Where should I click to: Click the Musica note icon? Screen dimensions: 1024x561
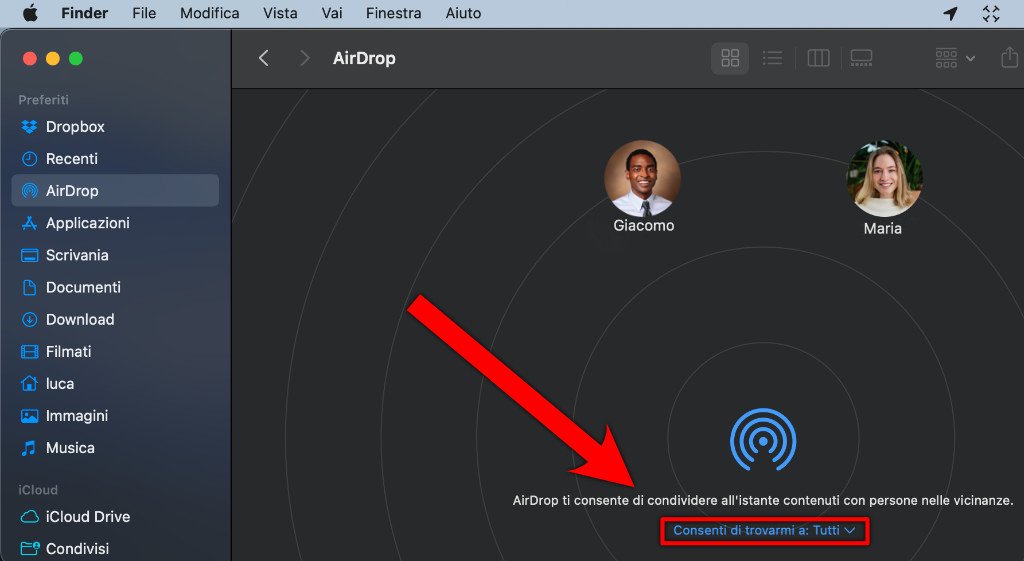(x=29, y=448)
